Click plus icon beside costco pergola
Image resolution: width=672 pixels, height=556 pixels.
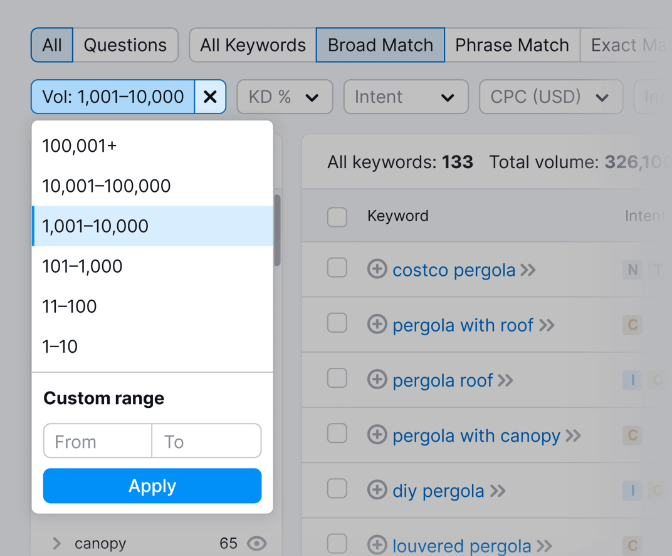pyautogui.click(x=377, y=269)
